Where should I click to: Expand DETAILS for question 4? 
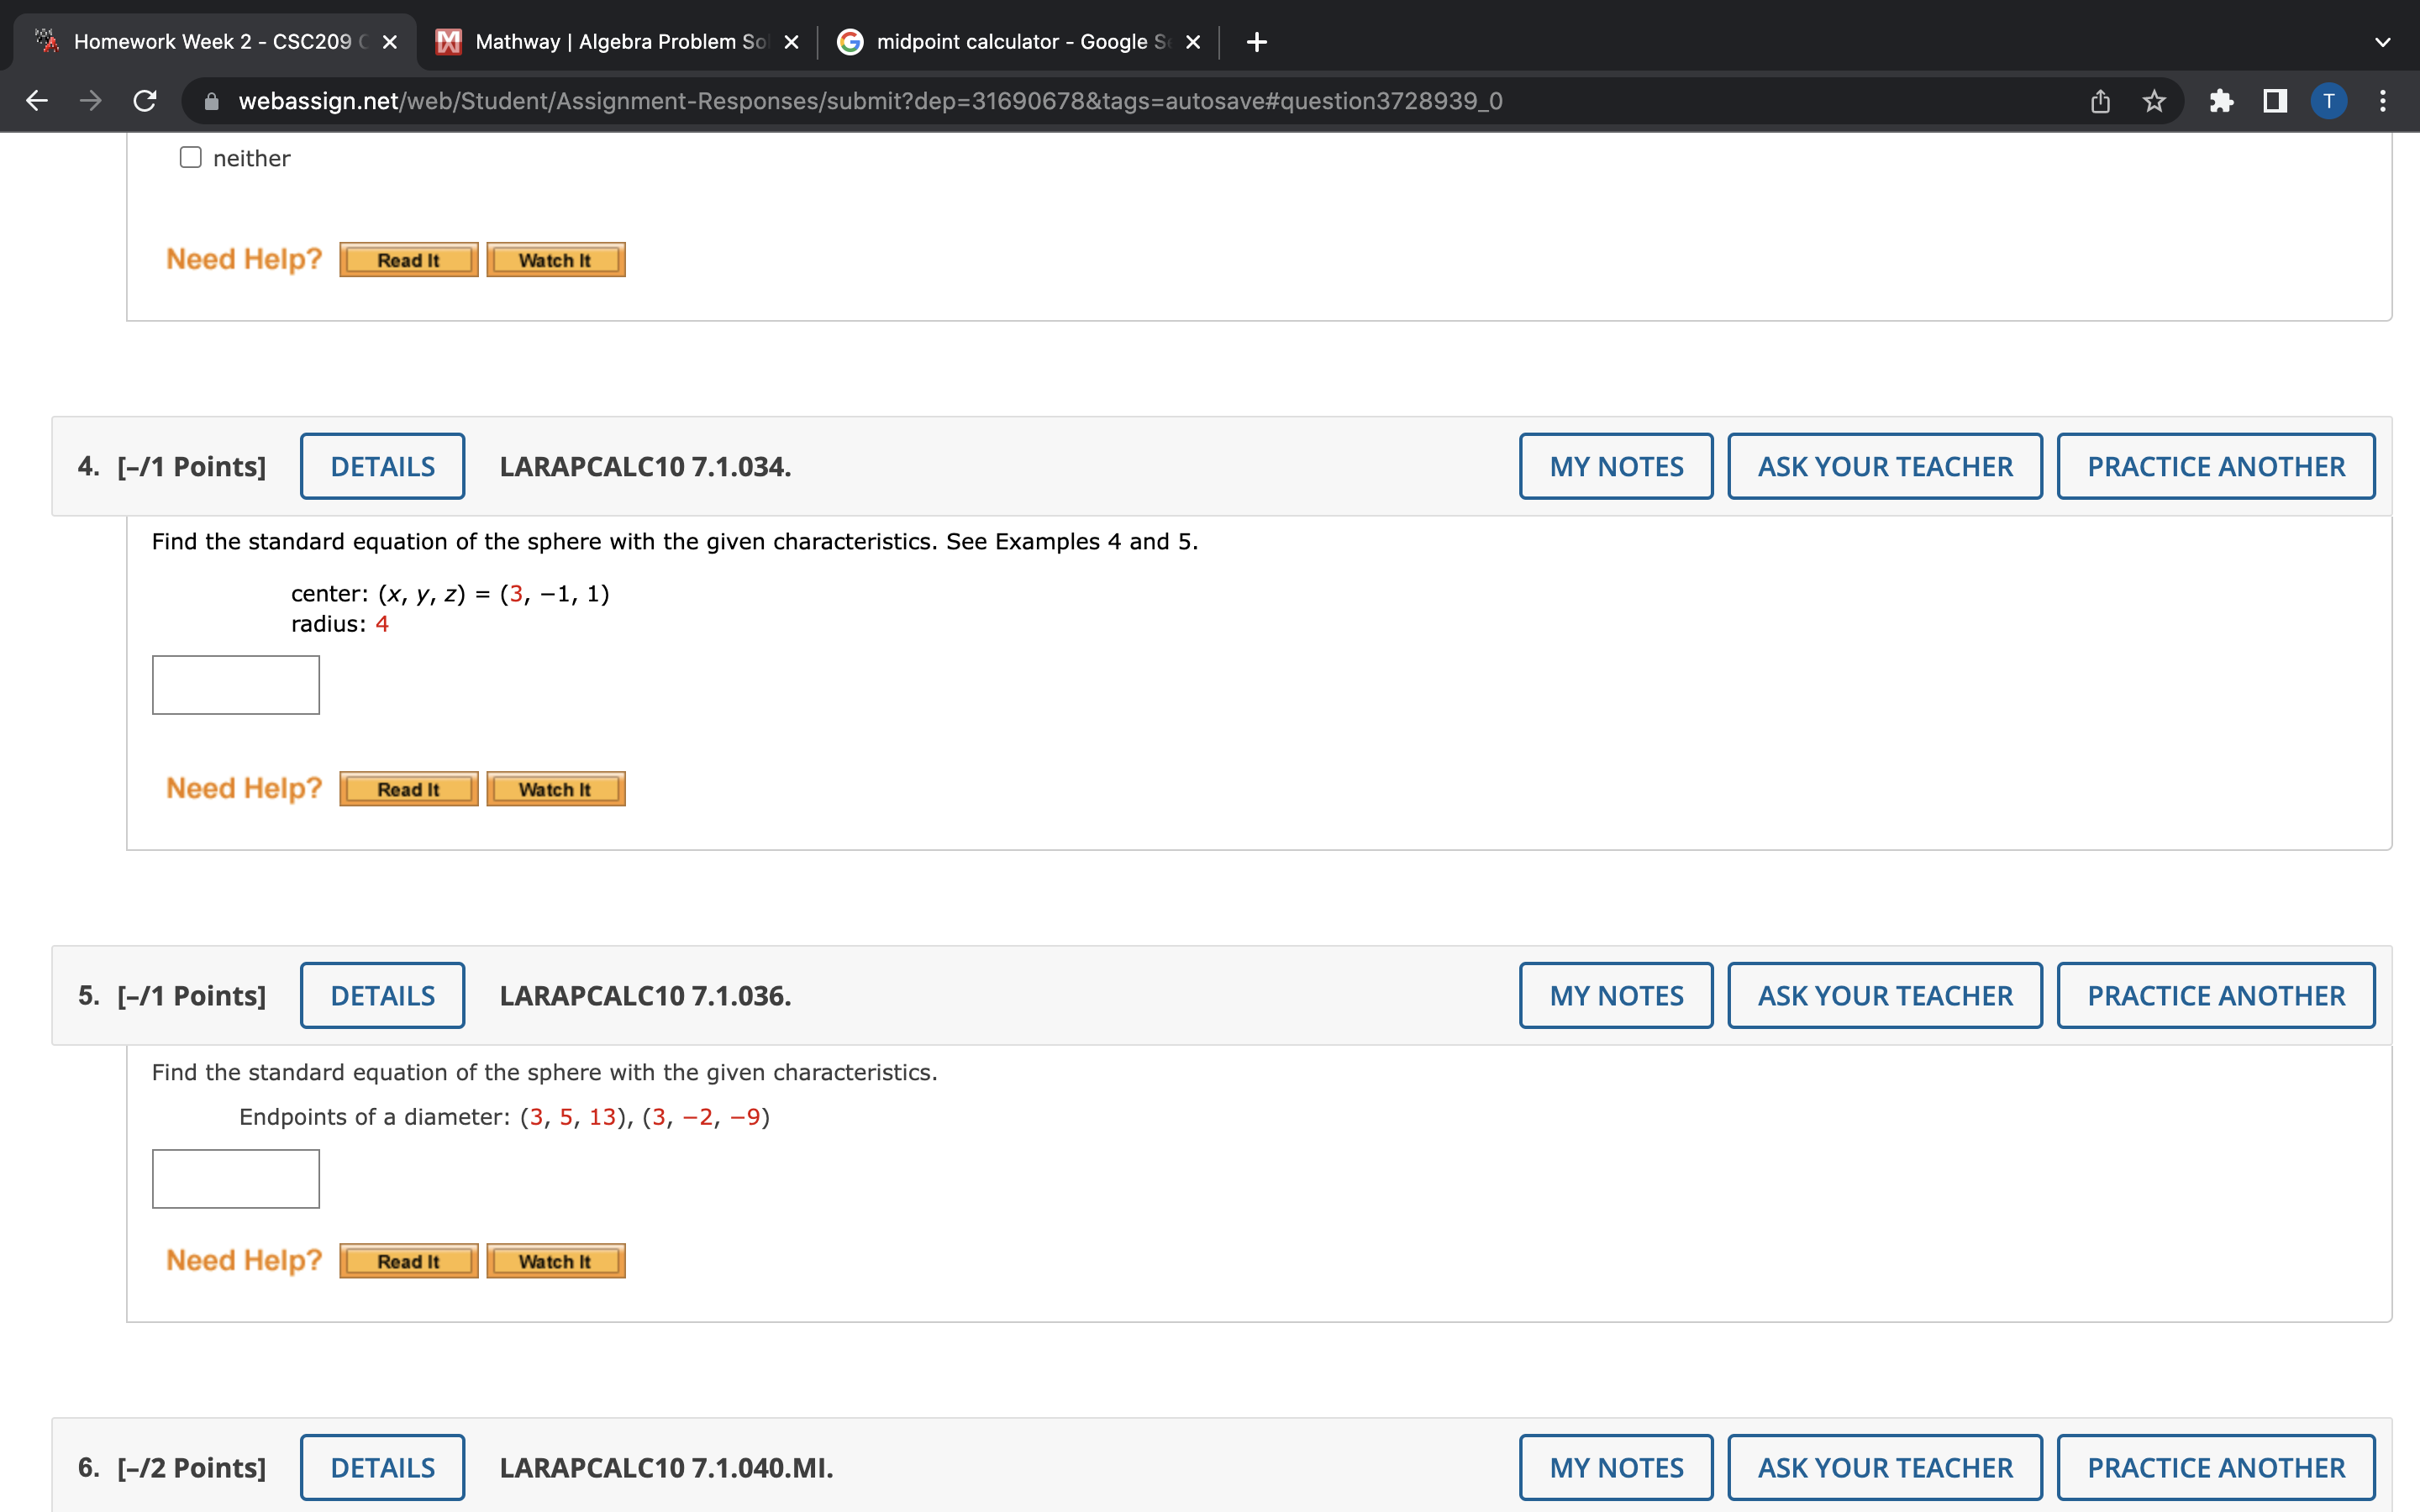[382, 466]
